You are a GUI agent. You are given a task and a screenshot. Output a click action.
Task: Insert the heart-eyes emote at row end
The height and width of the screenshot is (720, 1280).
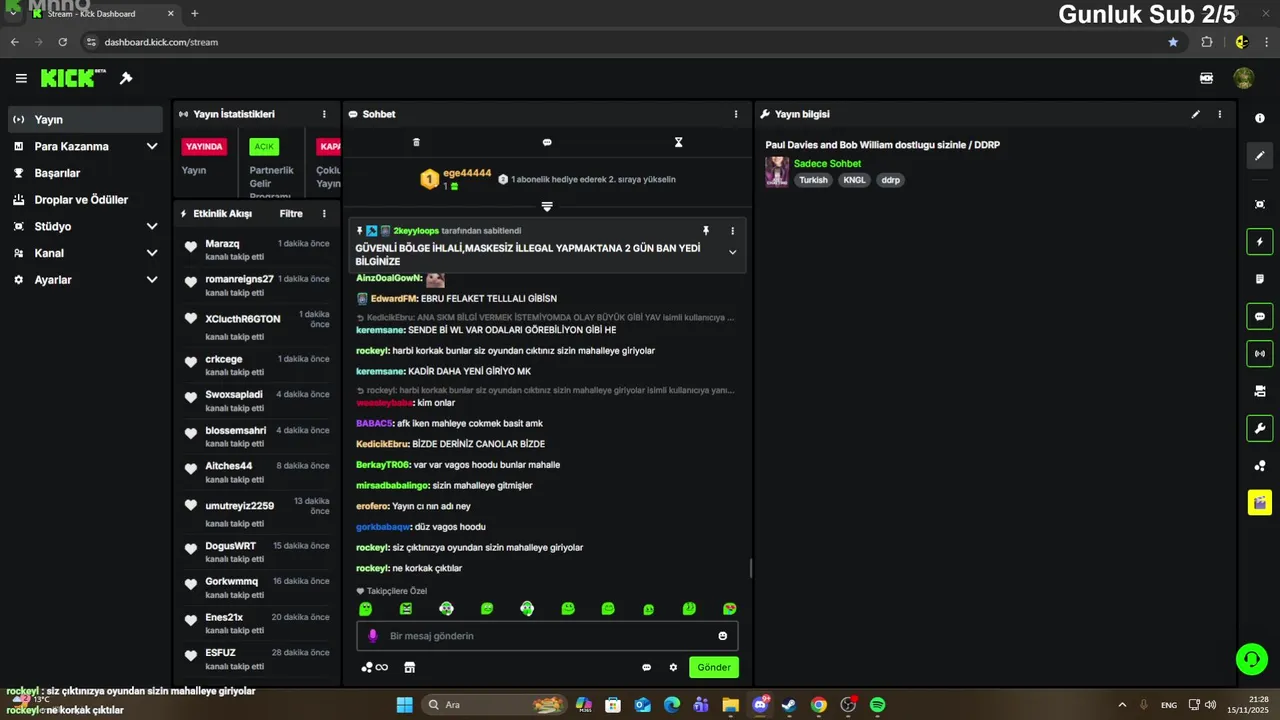click(x=730, y=608)
